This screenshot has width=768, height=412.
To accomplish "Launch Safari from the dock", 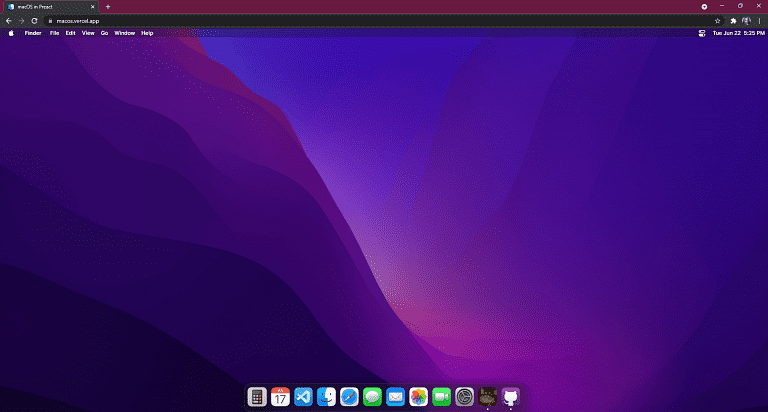I will point(349,397).
